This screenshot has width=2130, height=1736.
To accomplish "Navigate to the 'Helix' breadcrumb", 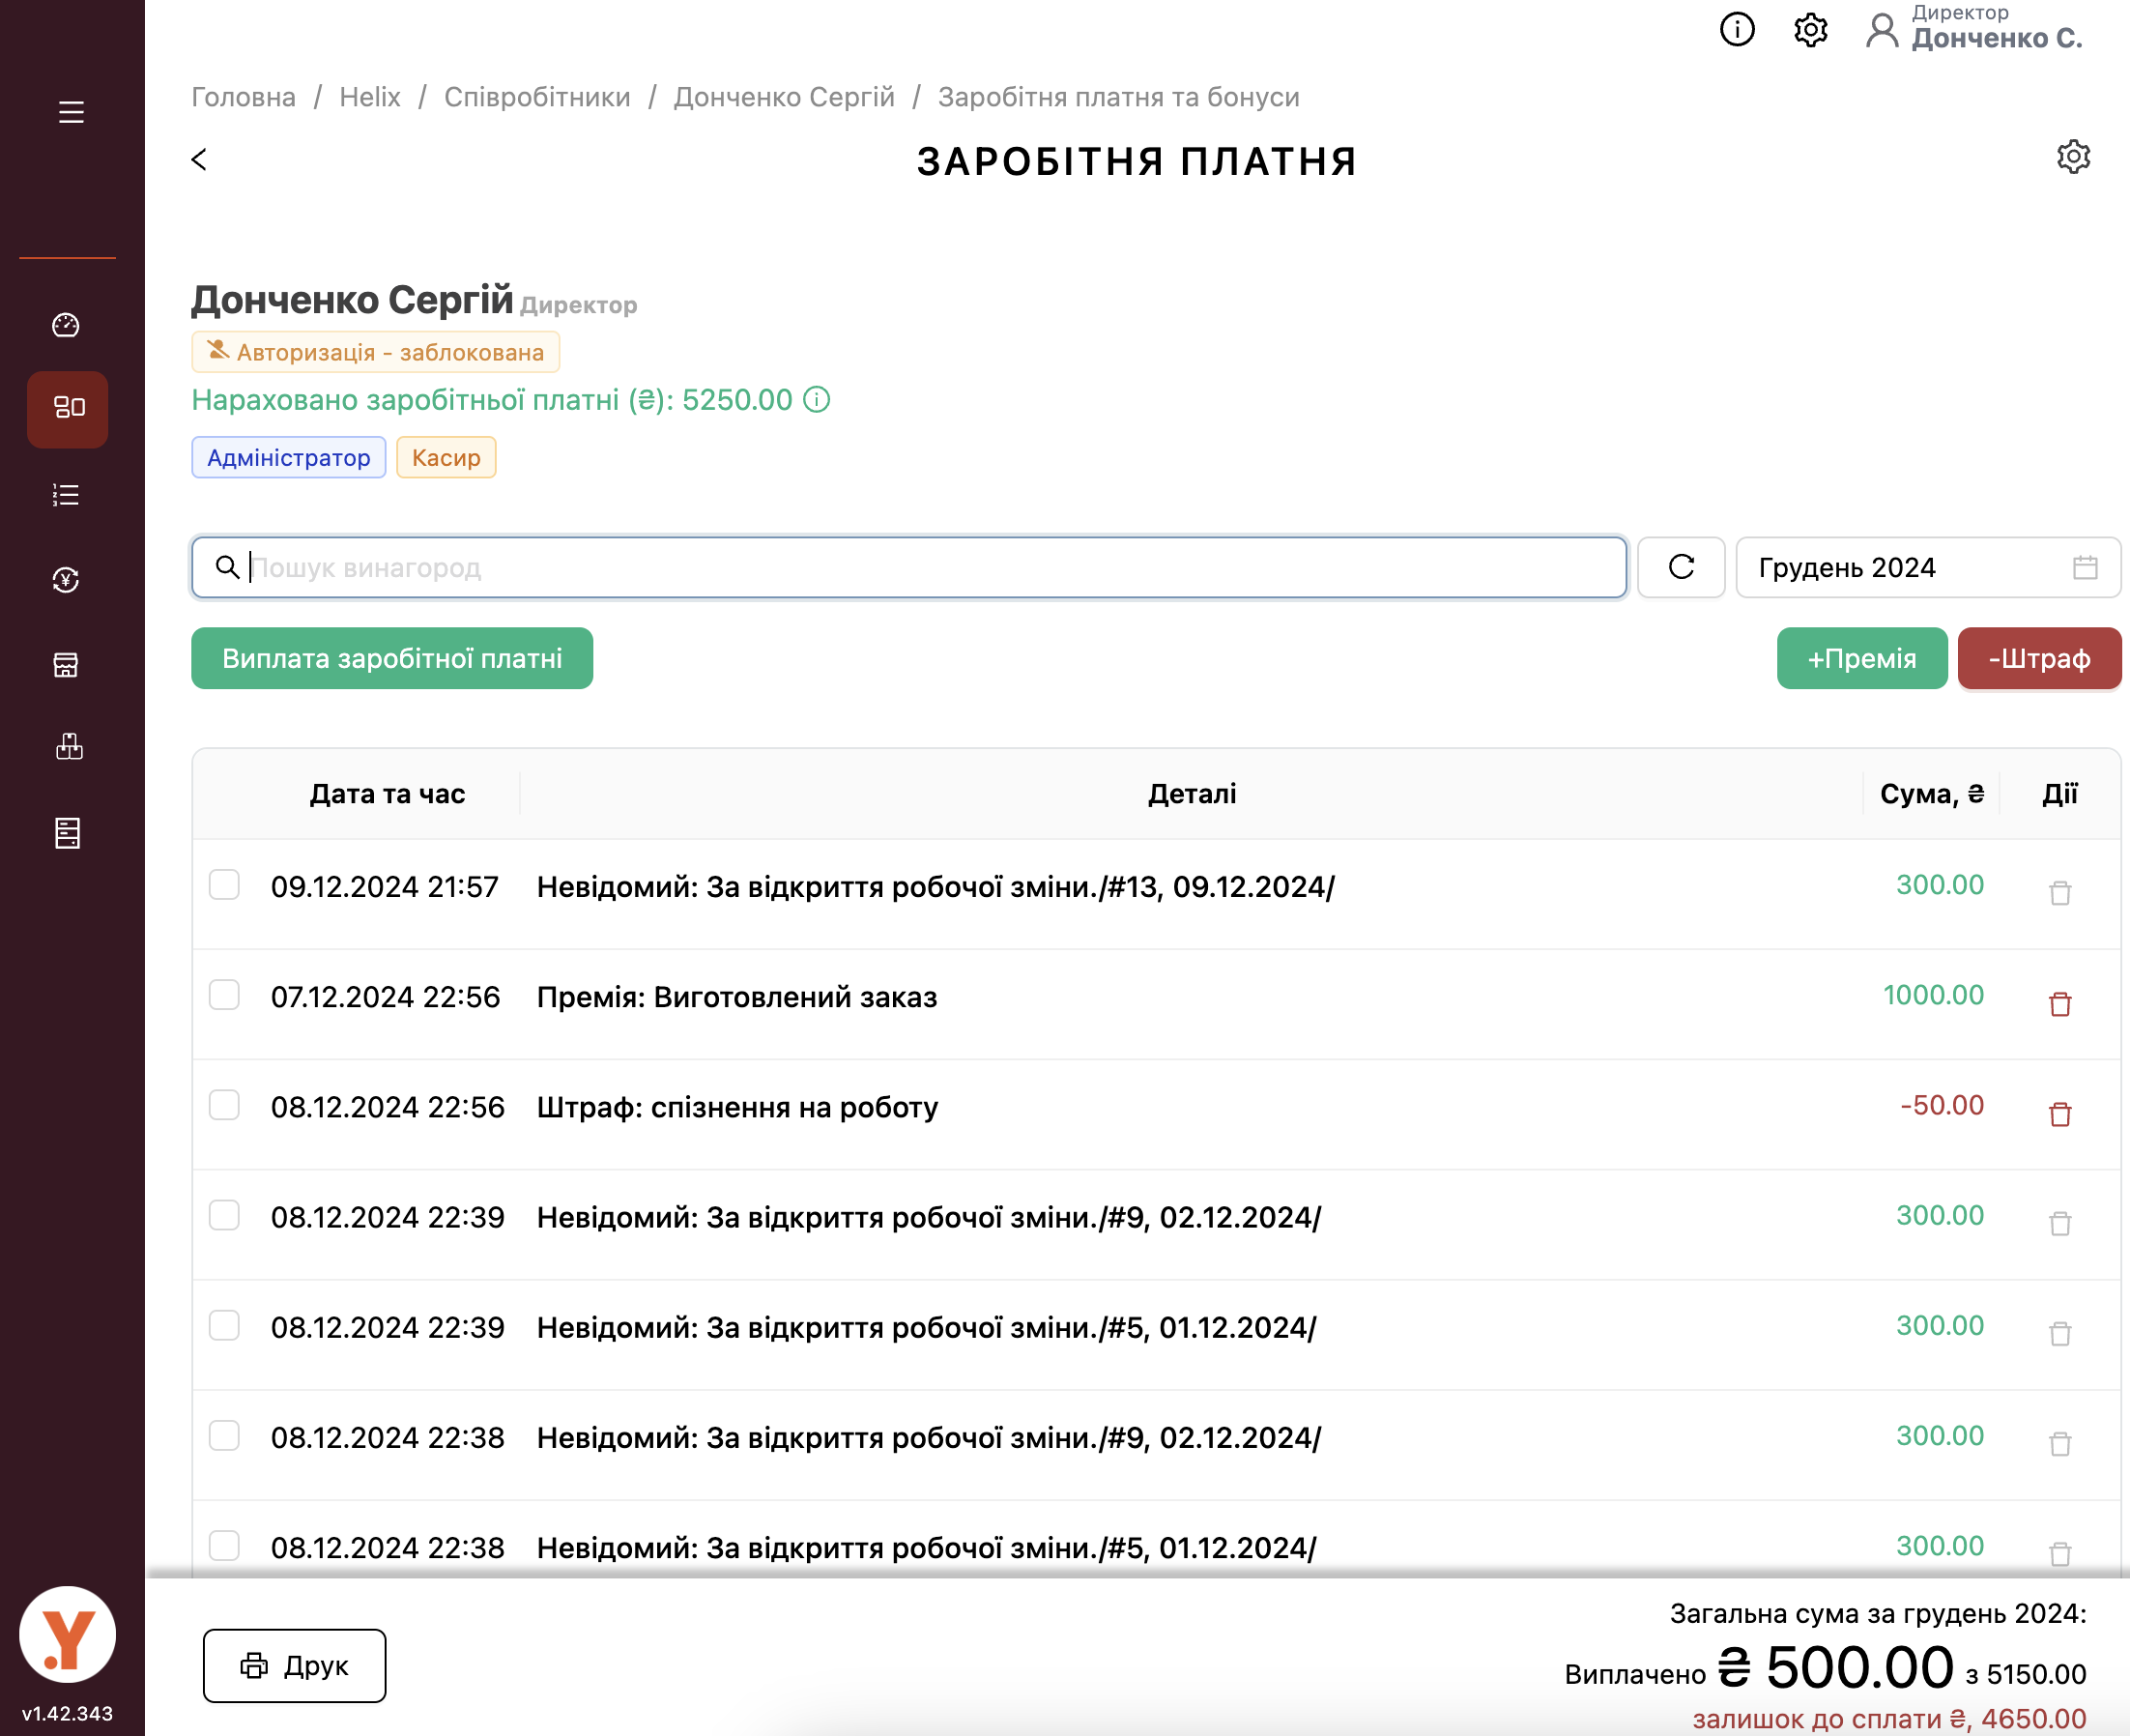I will pos(370,97).
